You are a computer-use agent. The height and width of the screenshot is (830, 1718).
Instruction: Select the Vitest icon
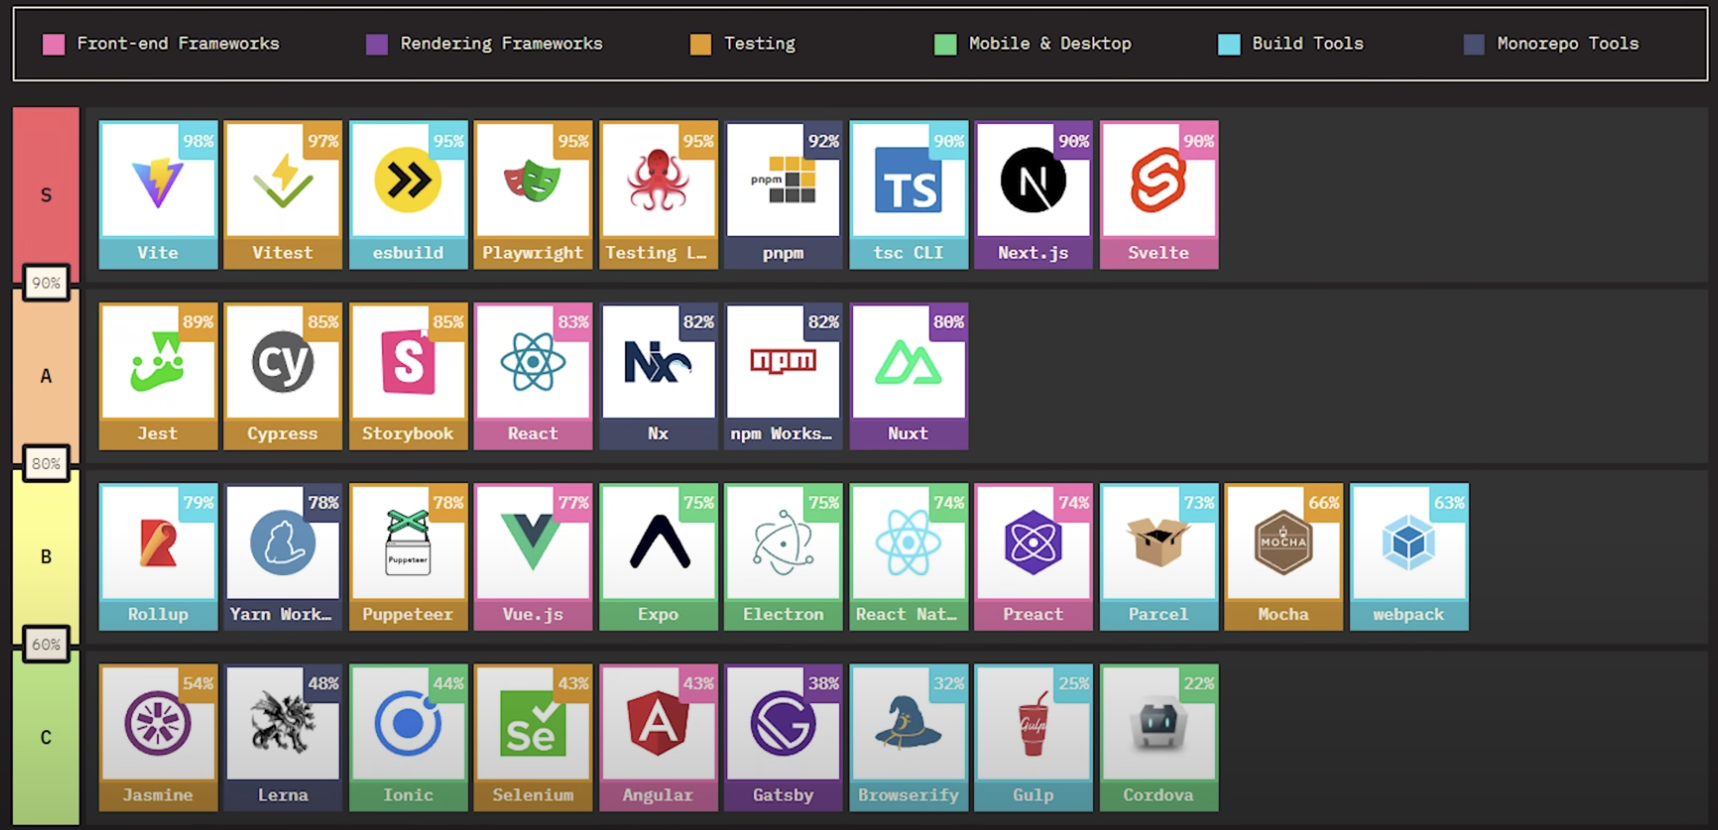(283, 181)
